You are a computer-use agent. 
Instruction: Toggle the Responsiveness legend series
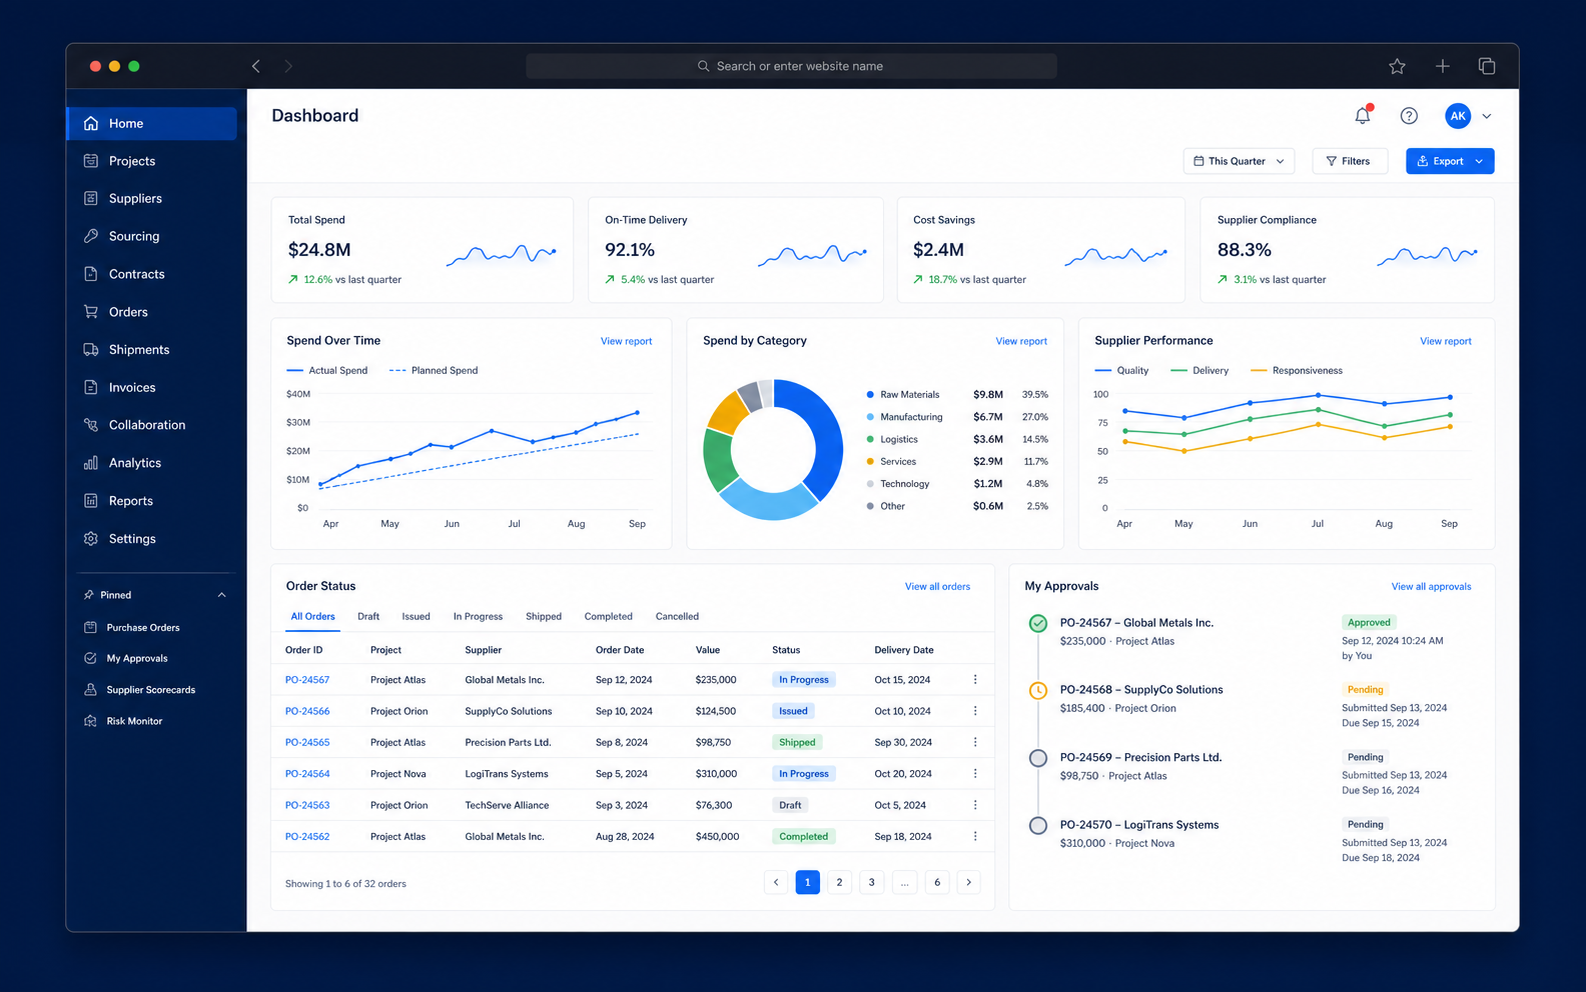1296,371
